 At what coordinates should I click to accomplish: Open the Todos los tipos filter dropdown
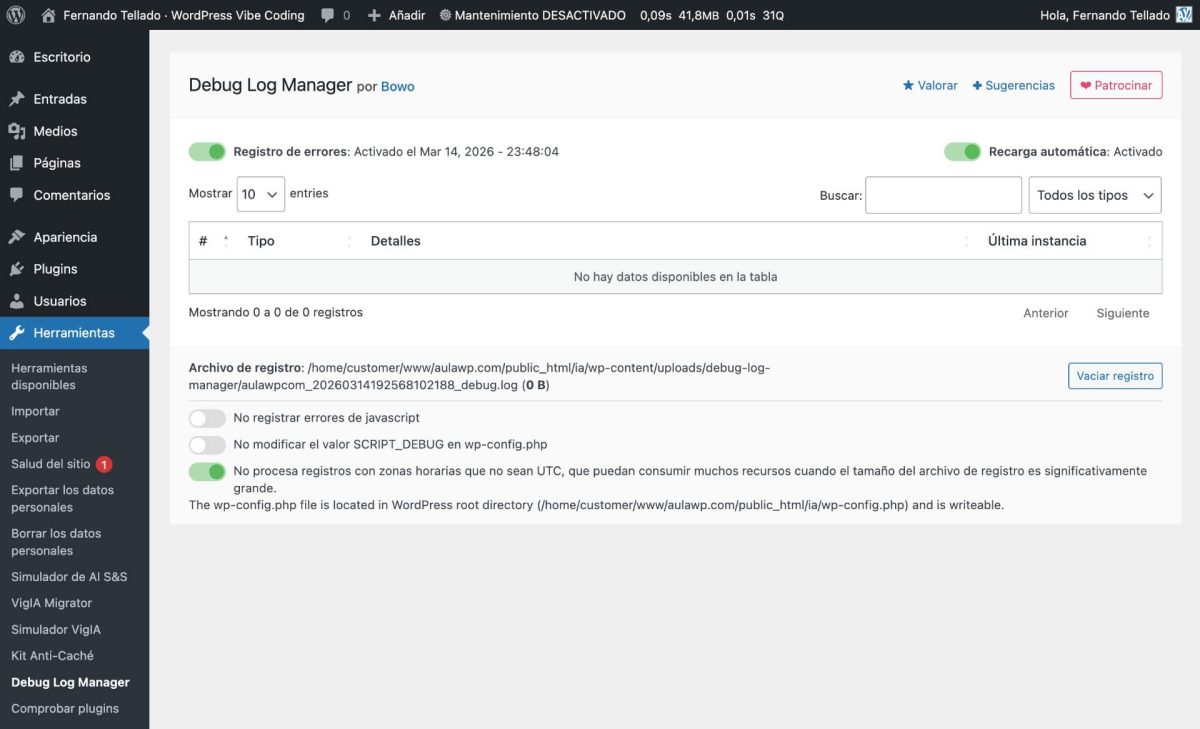click(1094, 195)
